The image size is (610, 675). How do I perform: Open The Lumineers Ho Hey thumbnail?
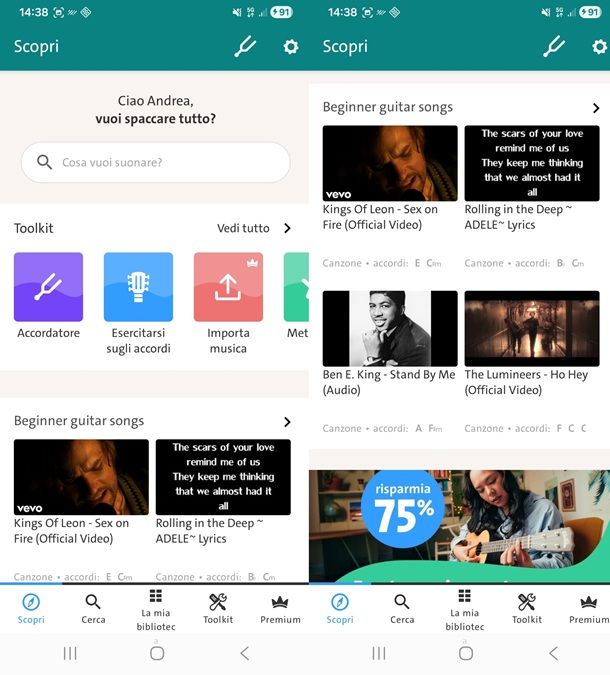tap(532, 328)
